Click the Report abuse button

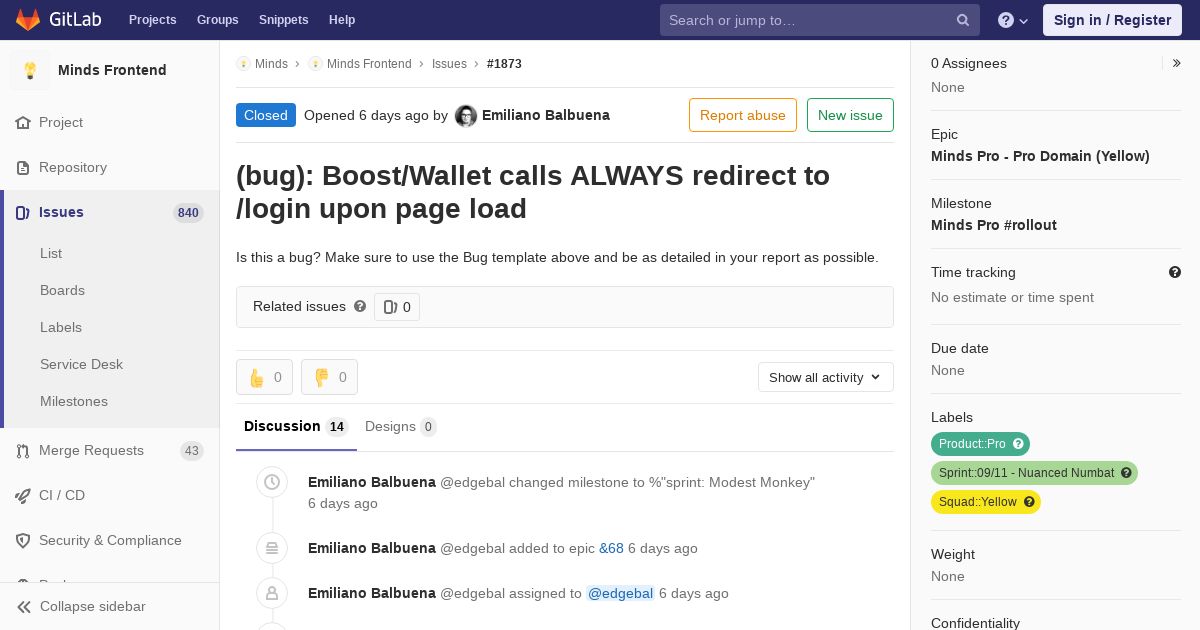[743, 115]
